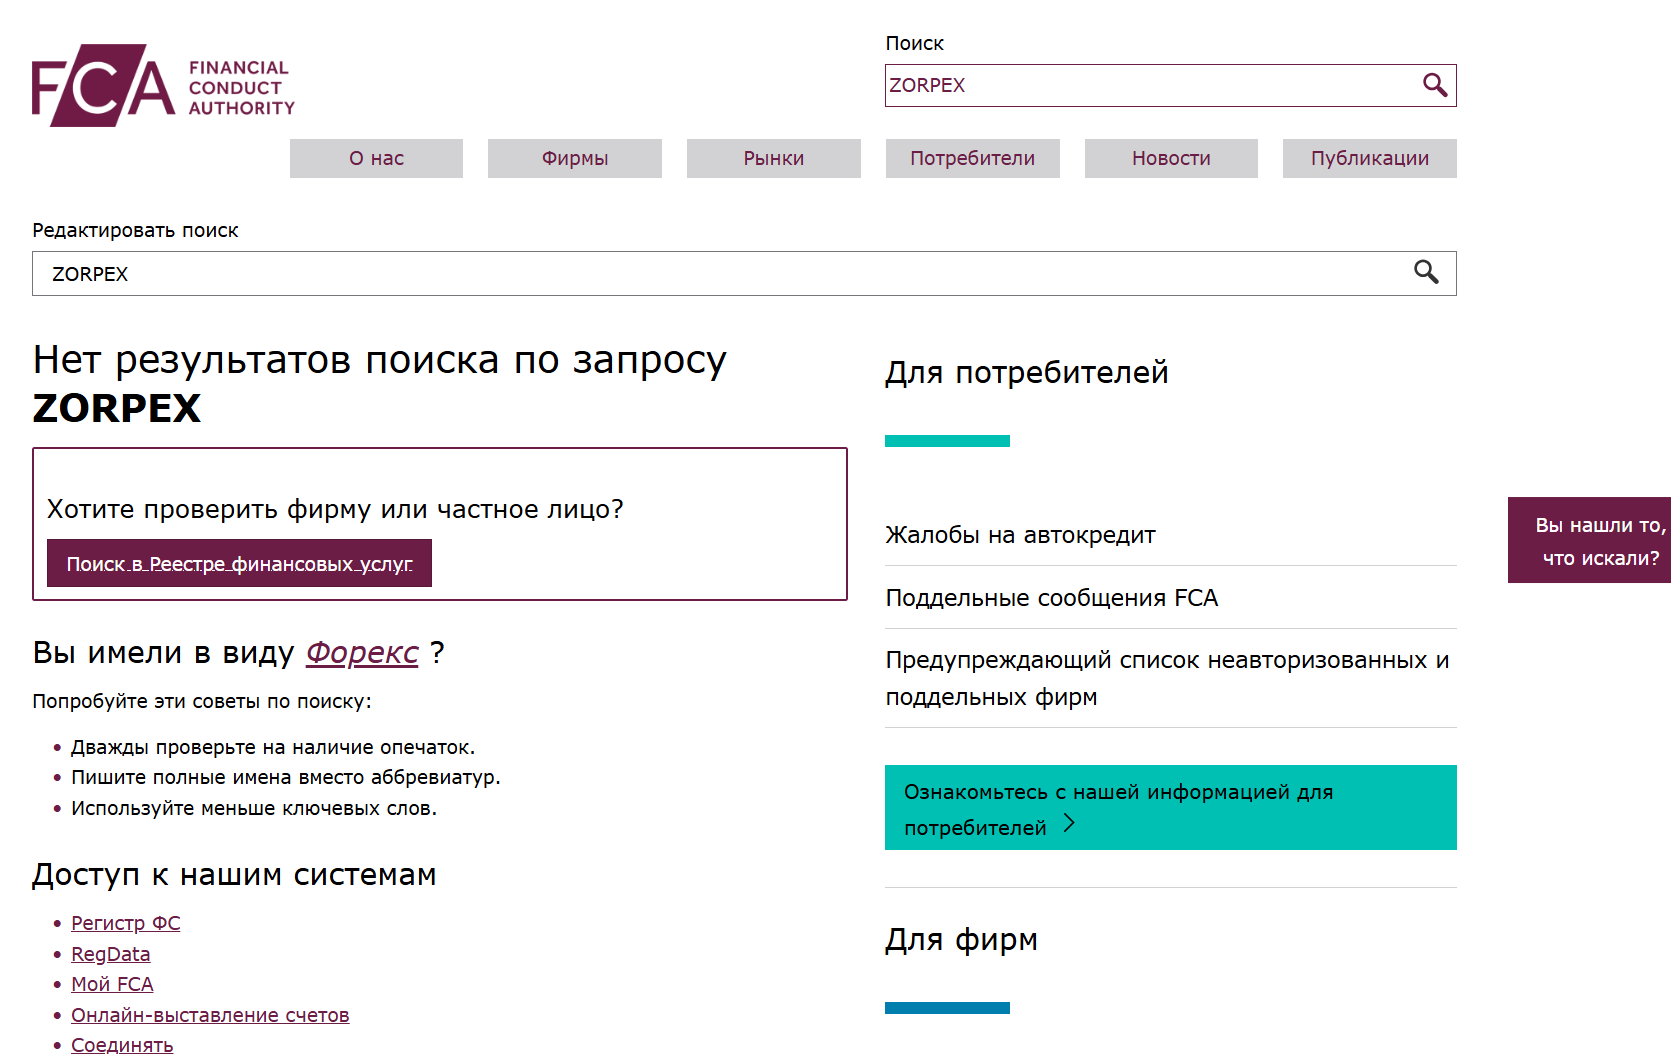Image resolution: width=1671 pixels, height=1062 pixels.
Task: Open the 'Потребители' navigation menu
Action: pos(971,158)
